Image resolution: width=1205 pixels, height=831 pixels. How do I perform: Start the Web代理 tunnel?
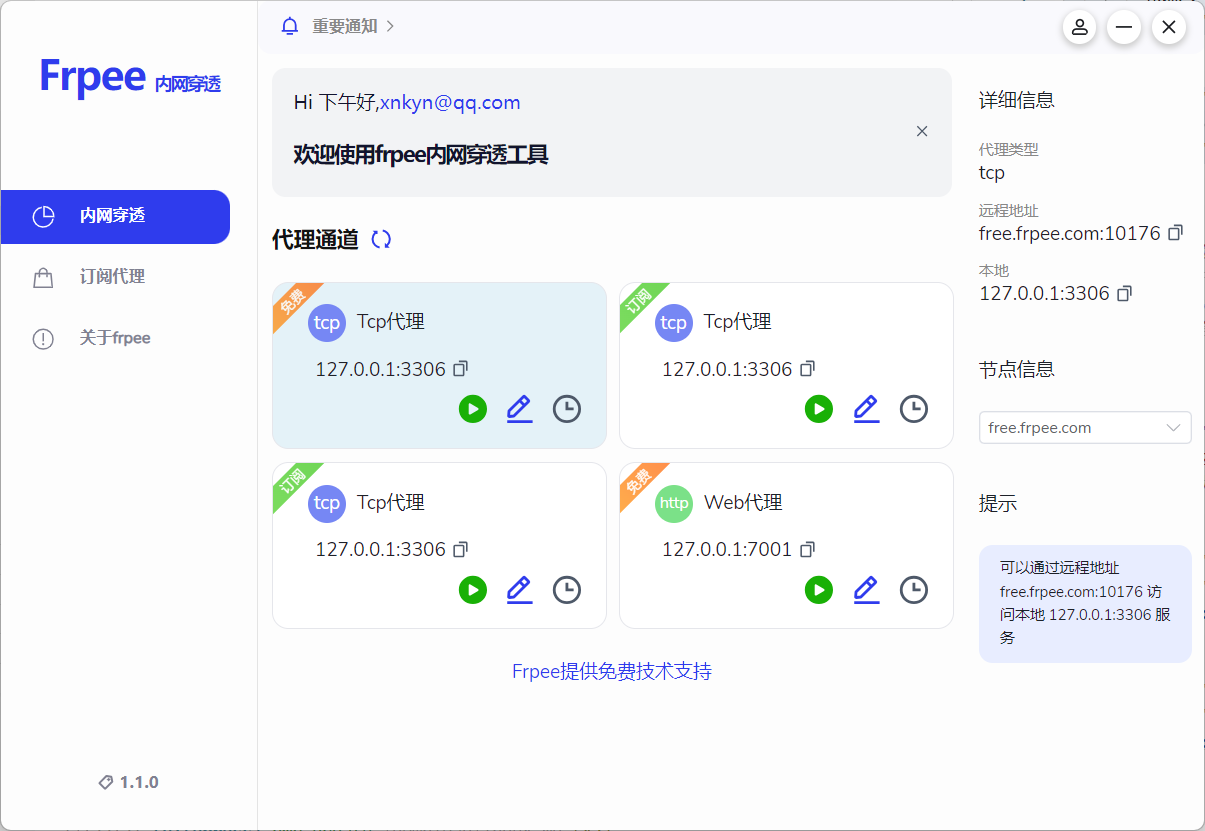point(819,589)
